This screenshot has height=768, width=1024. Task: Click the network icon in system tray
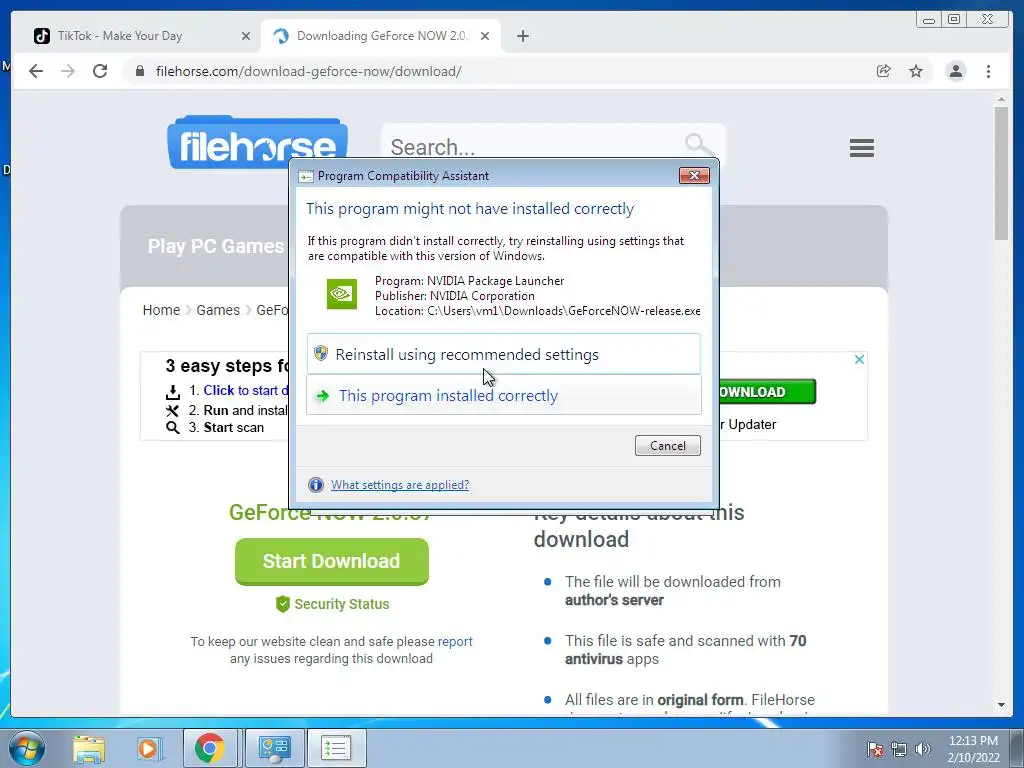coord(899,749)
